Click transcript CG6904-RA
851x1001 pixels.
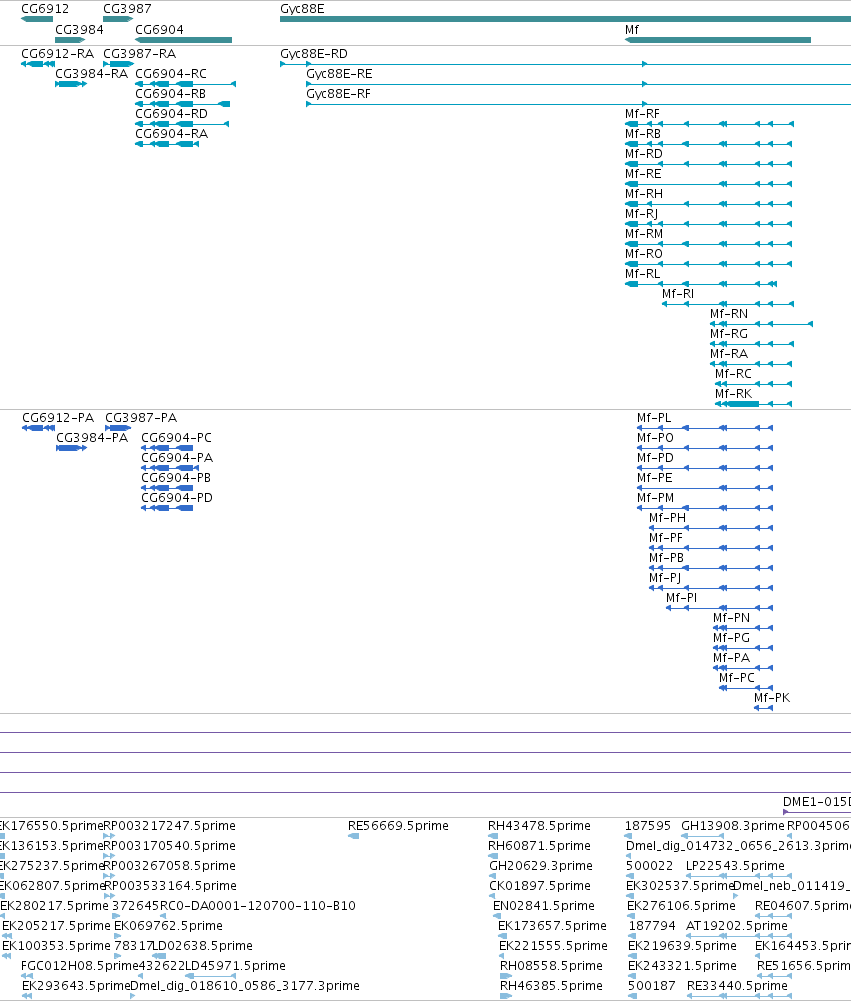[171, 133]
